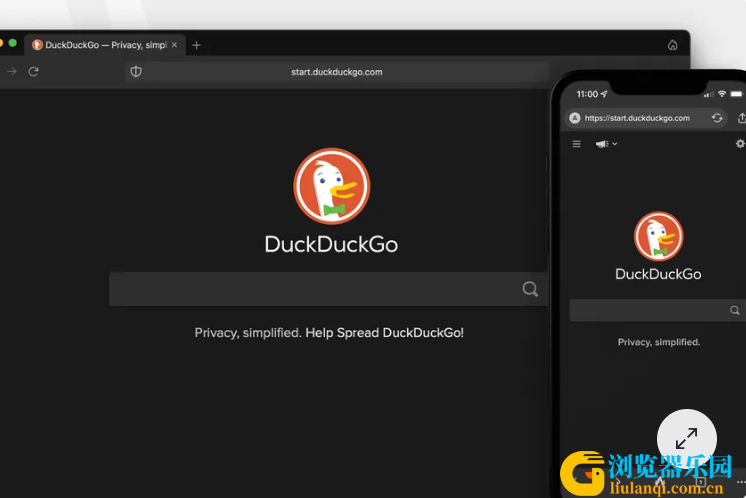746x498 pixels.
Task: Go forward with the arrow button
Action: (12, 72)
